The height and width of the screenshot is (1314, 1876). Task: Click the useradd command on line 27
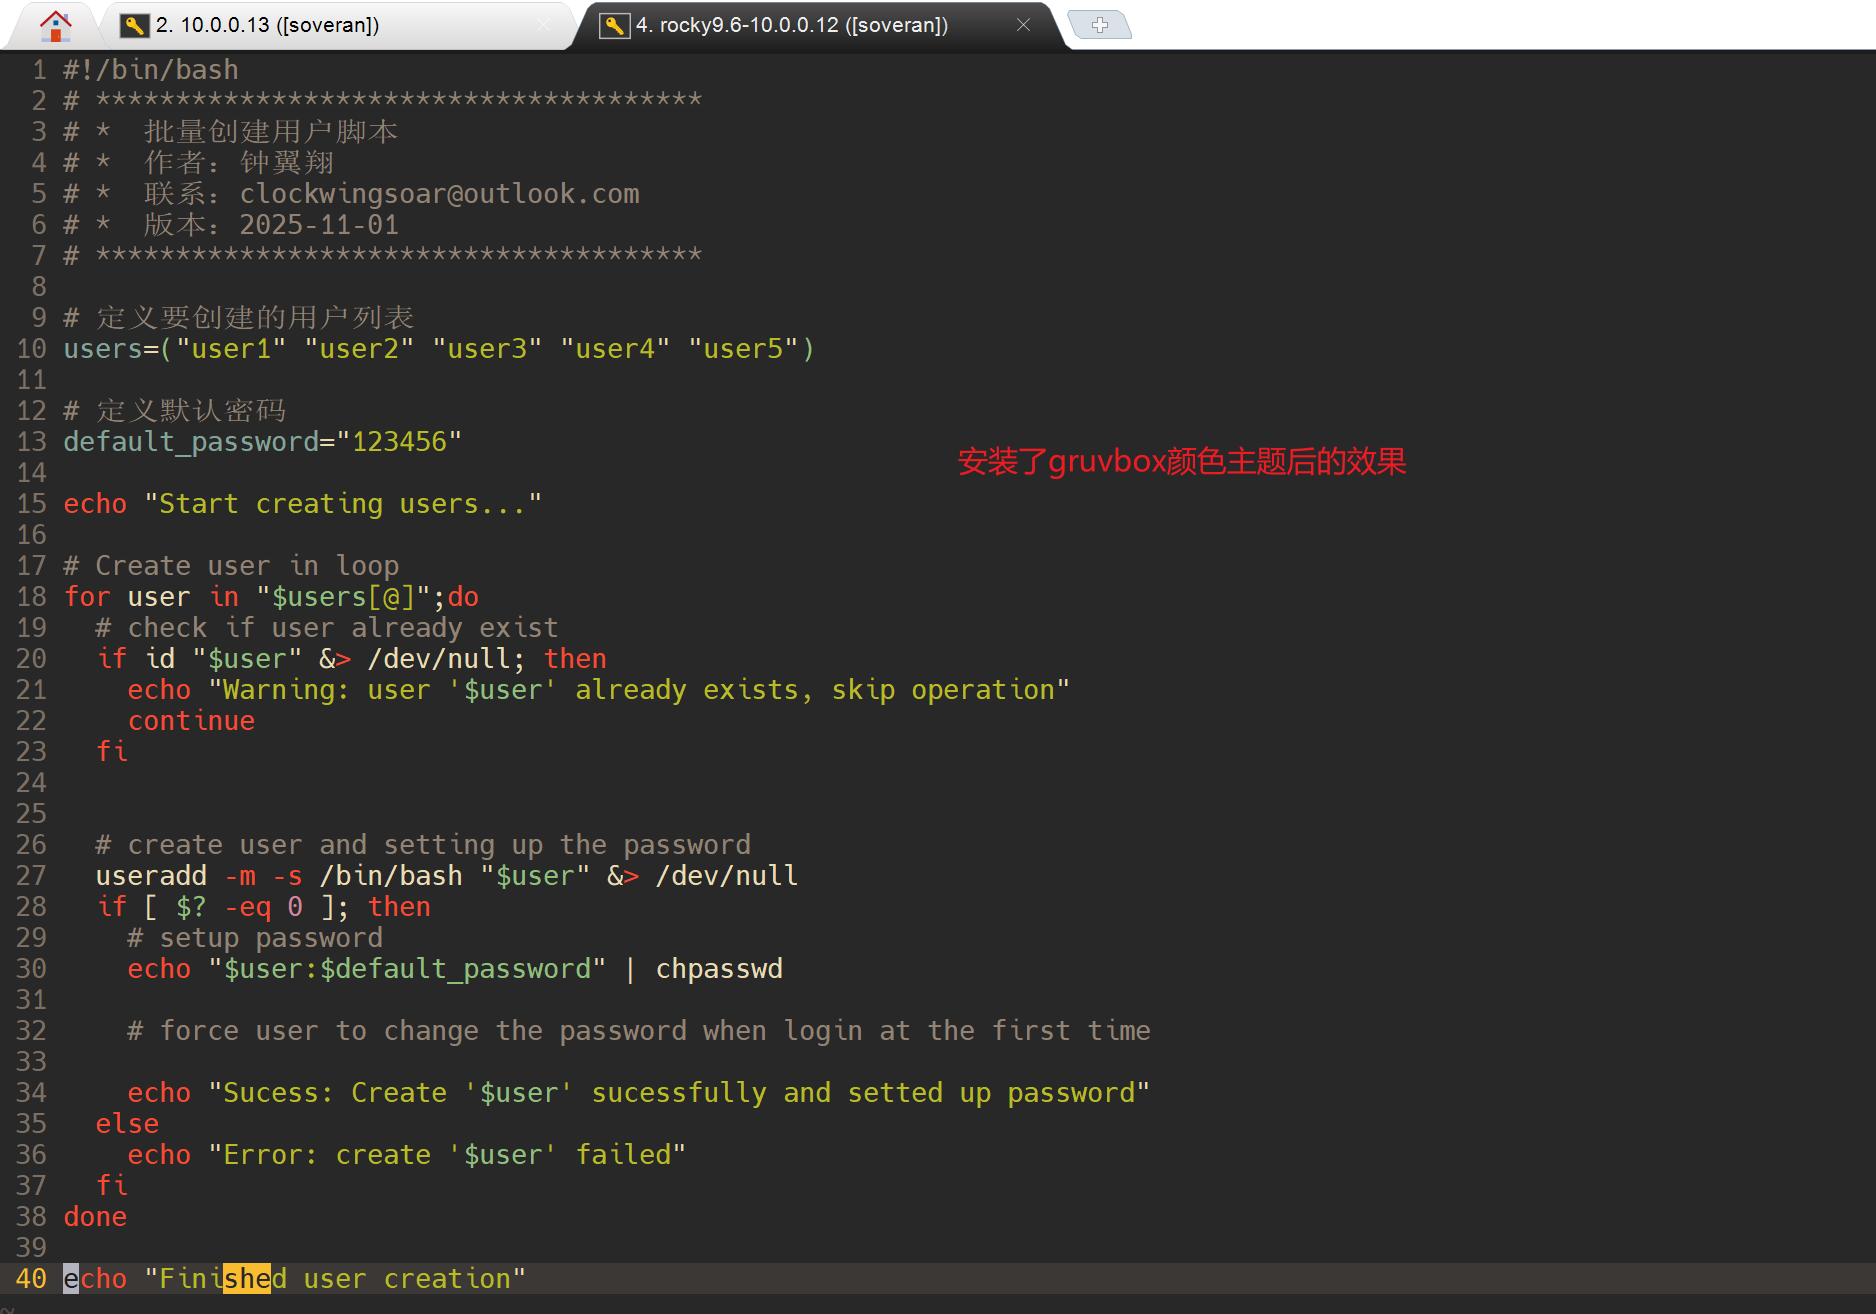coord(151,876)
